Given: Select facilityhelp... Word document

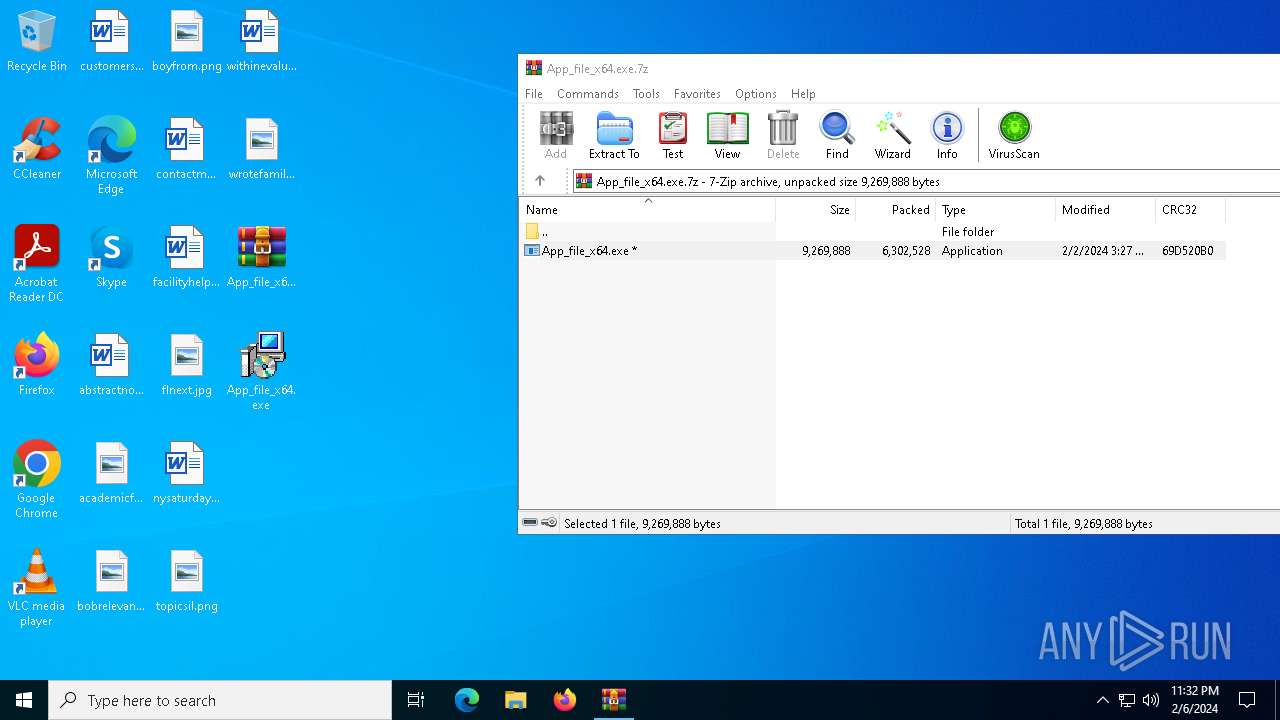Looking at the screenshot, I should point(186,257).
